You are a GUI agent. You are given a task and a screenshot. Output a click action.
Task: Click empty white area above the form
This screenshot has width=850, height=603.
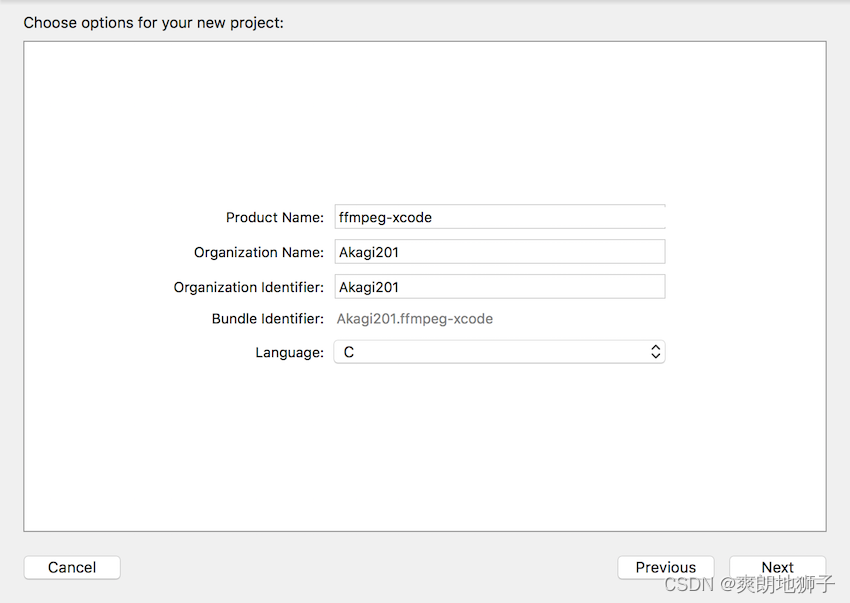point(425,119)
